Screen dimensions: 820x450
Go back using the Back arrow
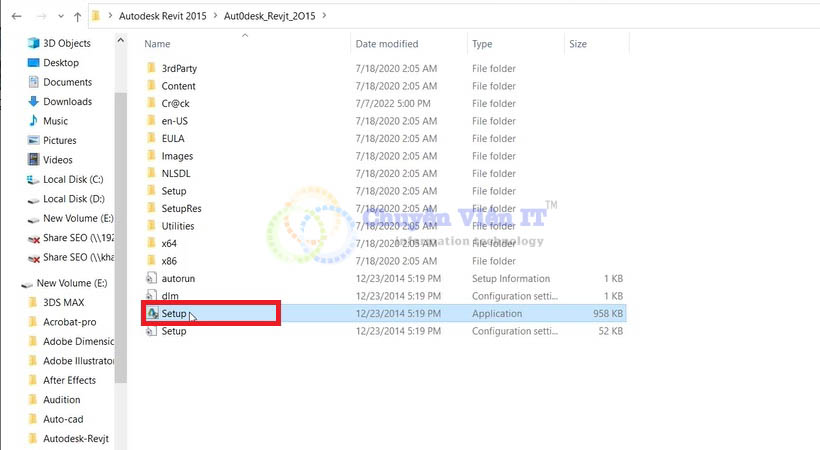click(x=17, y=16)
